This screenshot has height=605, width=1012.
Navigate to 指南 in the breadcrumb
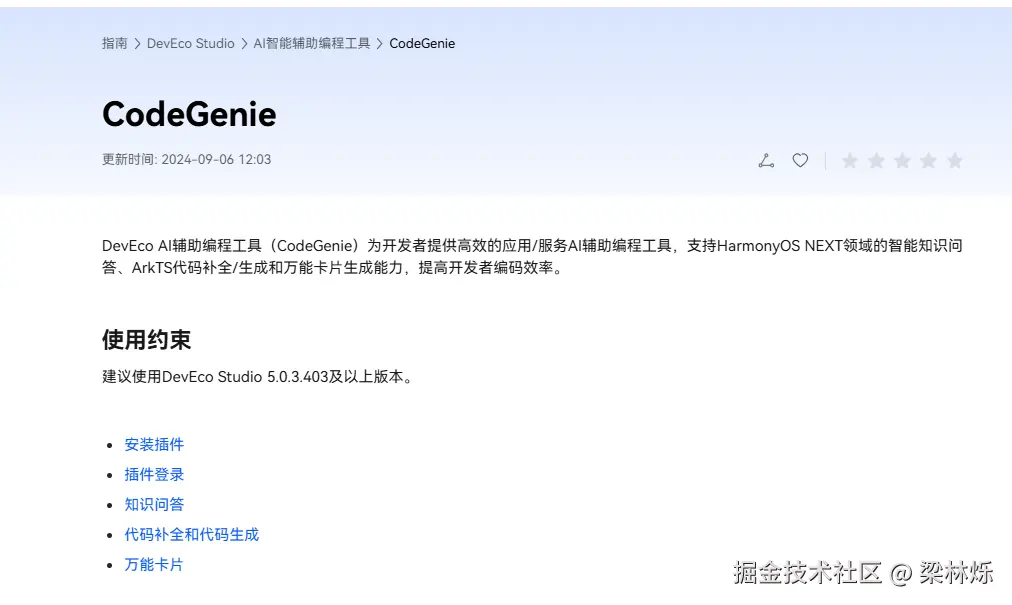[x=113, y=43]
